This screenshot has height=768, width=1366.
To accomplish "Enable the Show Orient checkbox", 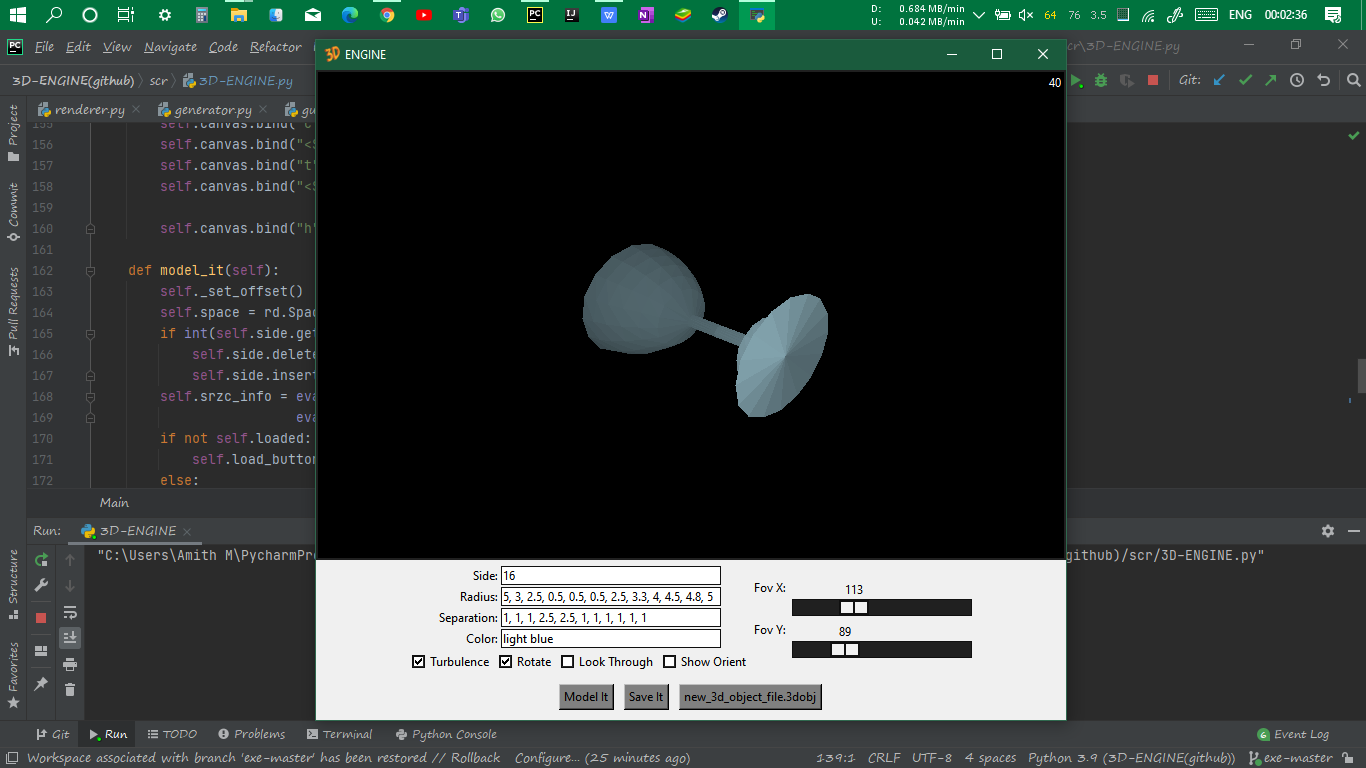I will point(669,662).
